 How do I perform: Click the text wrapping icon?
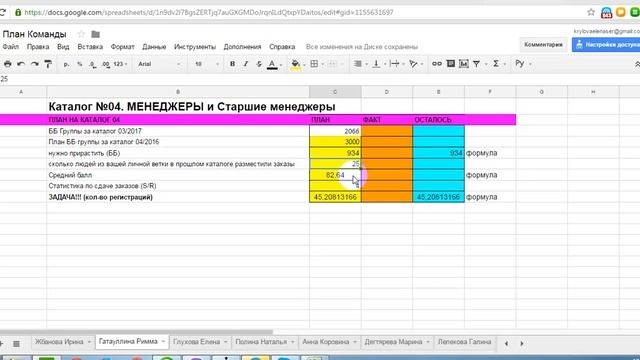394,64
